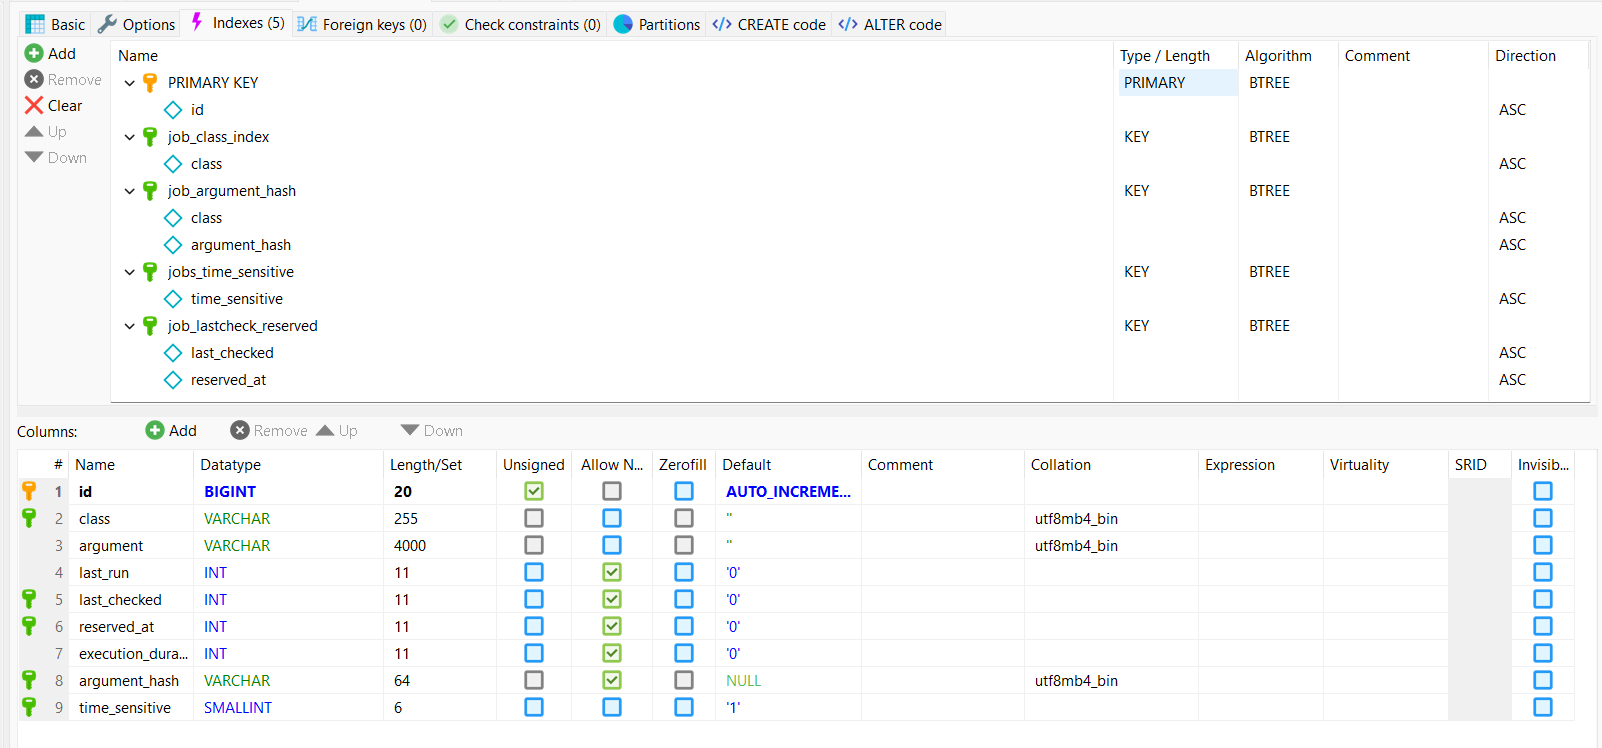Uncheck Unsigned checkbox for id column

(534, 492)
